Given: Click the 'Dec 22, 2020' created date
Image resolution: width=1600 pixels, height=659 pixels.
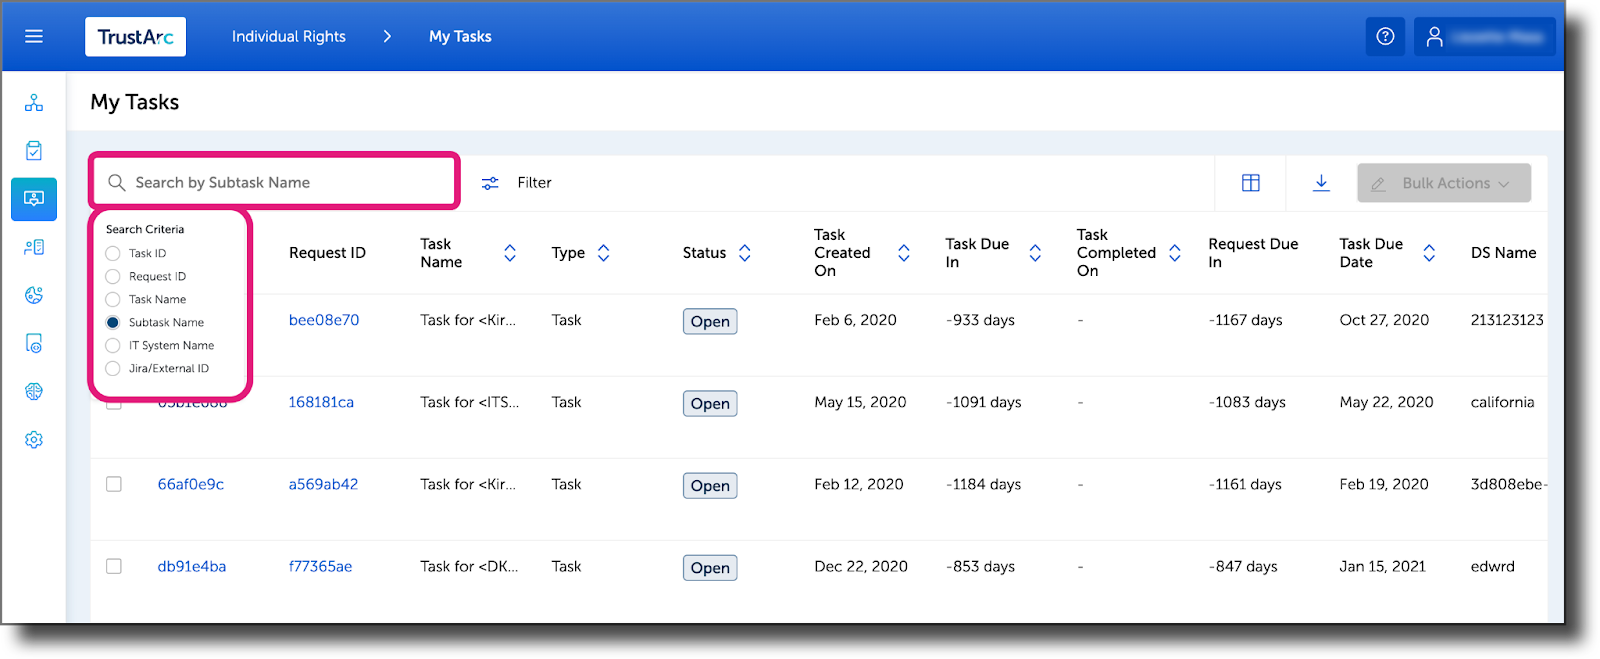Looking at the screenshot, I should (861, 566).
